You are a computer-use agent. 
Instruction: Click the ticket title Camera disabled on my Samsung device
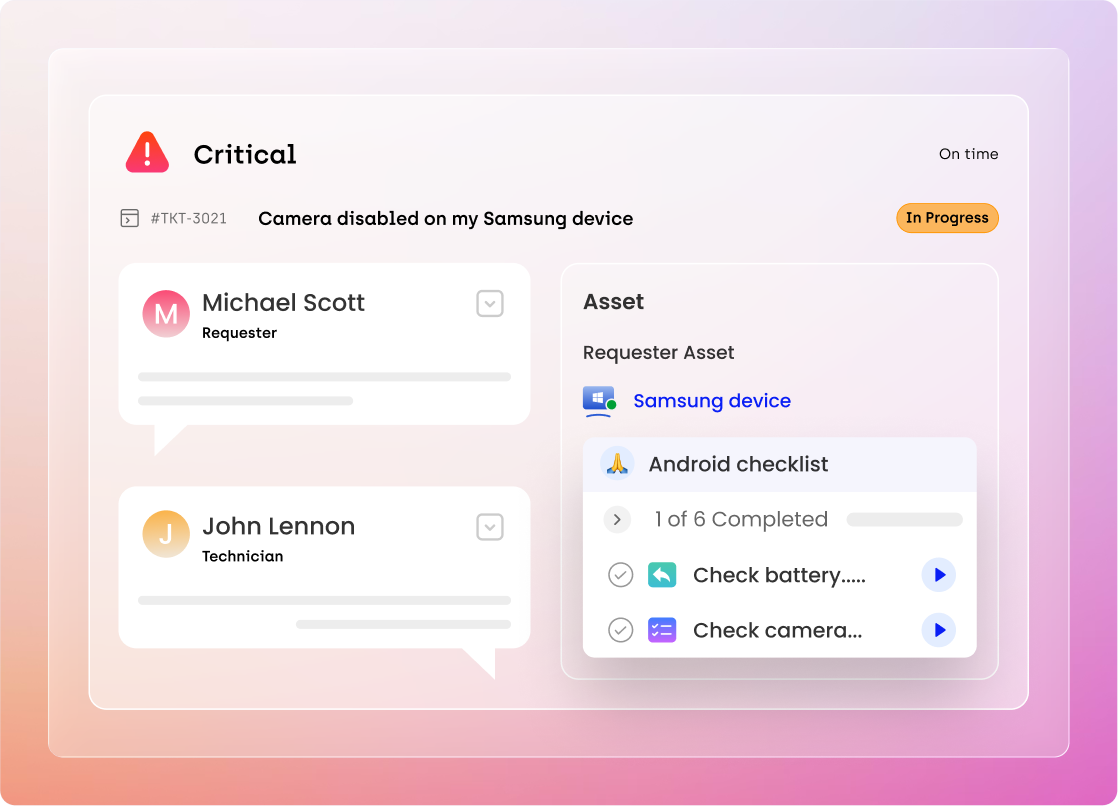445,218
